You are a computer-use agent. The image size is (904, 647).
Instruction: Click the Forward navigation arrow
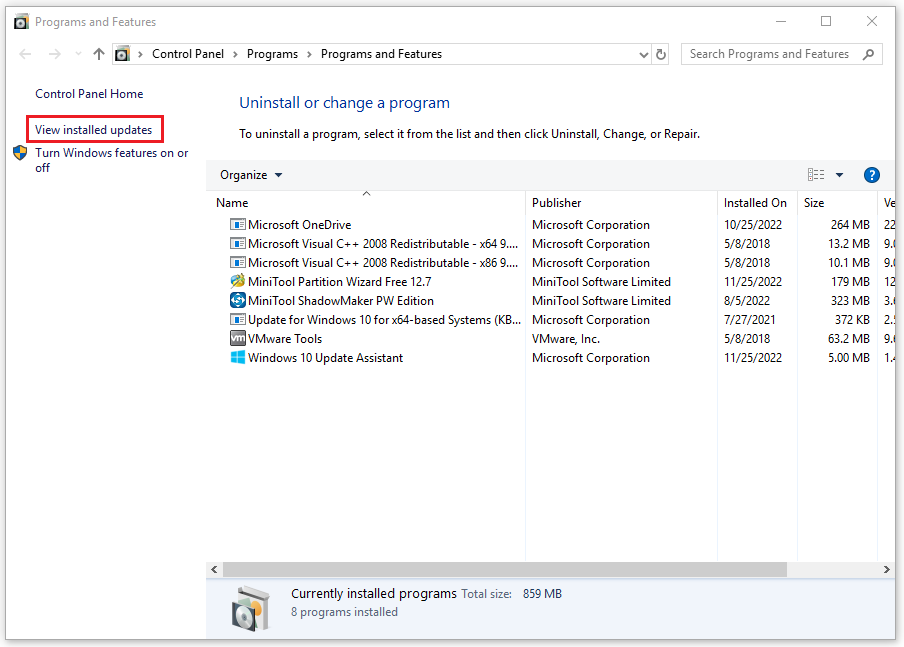pyautogui.click(x=55, y=54)
